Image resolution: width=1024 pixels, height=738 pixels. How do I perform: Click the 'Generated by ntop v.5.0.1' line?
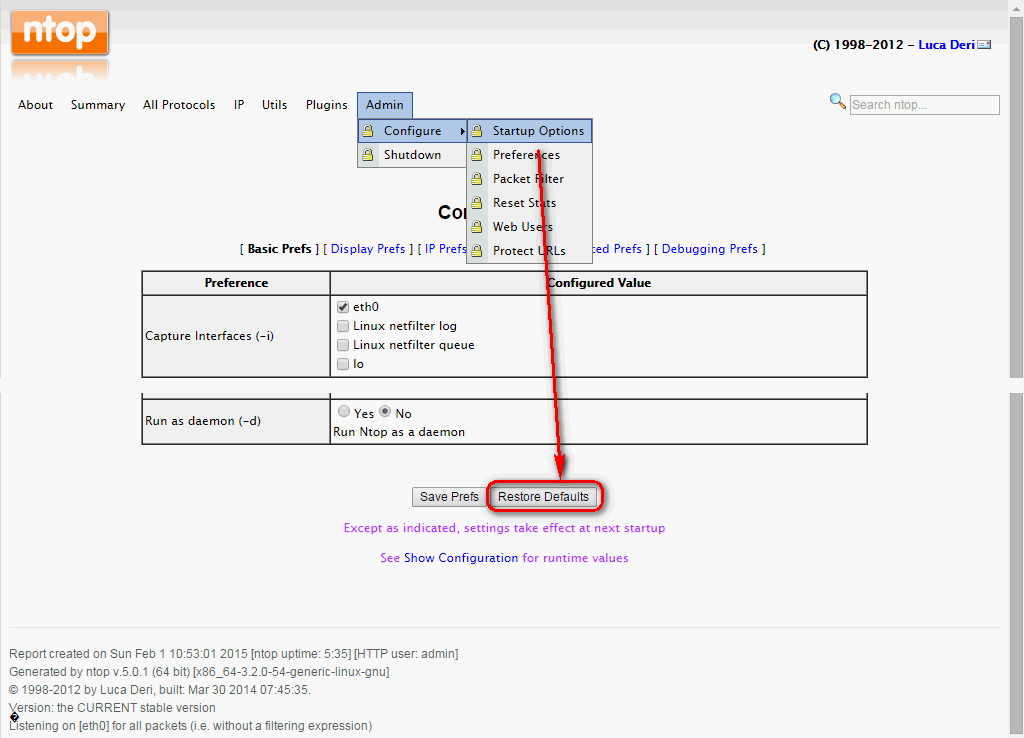tap(199, 671)
